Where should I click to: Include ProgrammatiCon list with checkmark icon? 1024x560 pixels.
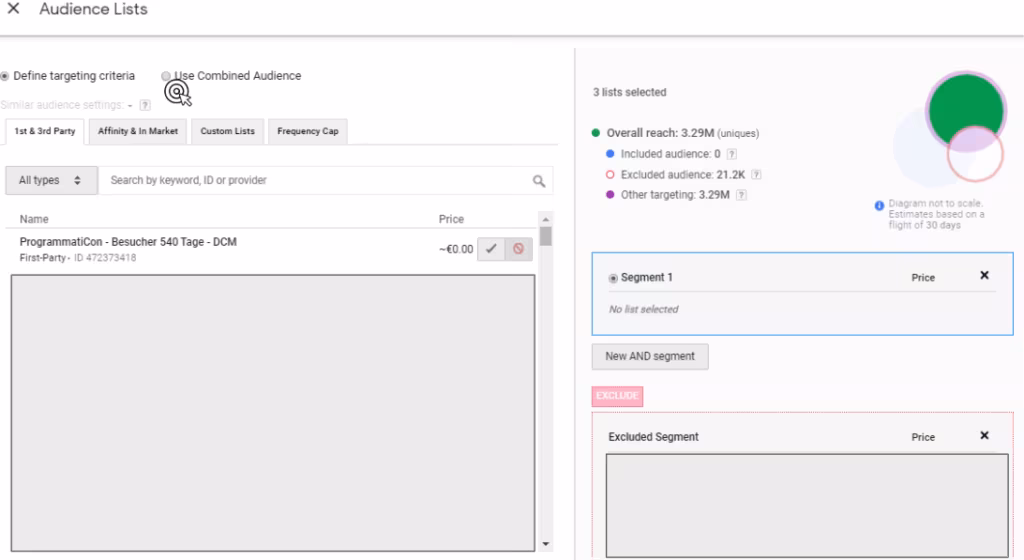pos(490,249)
